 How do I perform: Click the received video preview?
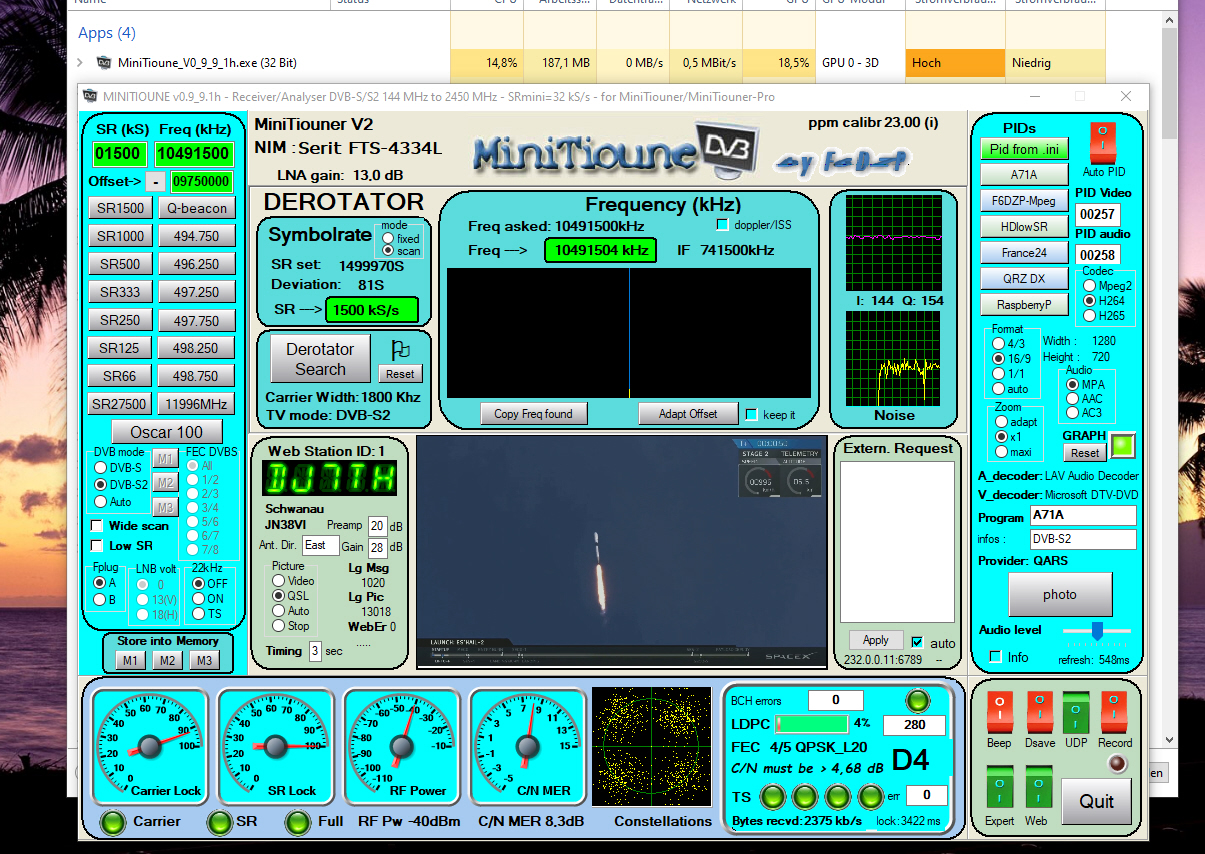622,551
